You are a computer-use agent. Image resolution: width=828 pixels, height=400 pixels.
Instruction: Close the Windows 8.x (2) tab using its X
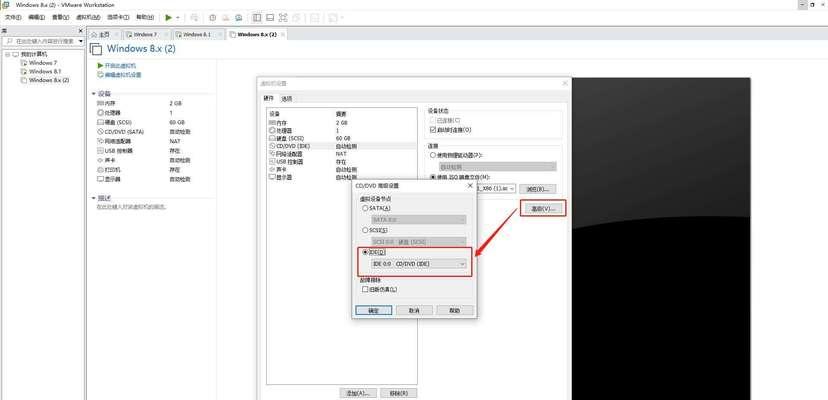(x=283, y=34)
